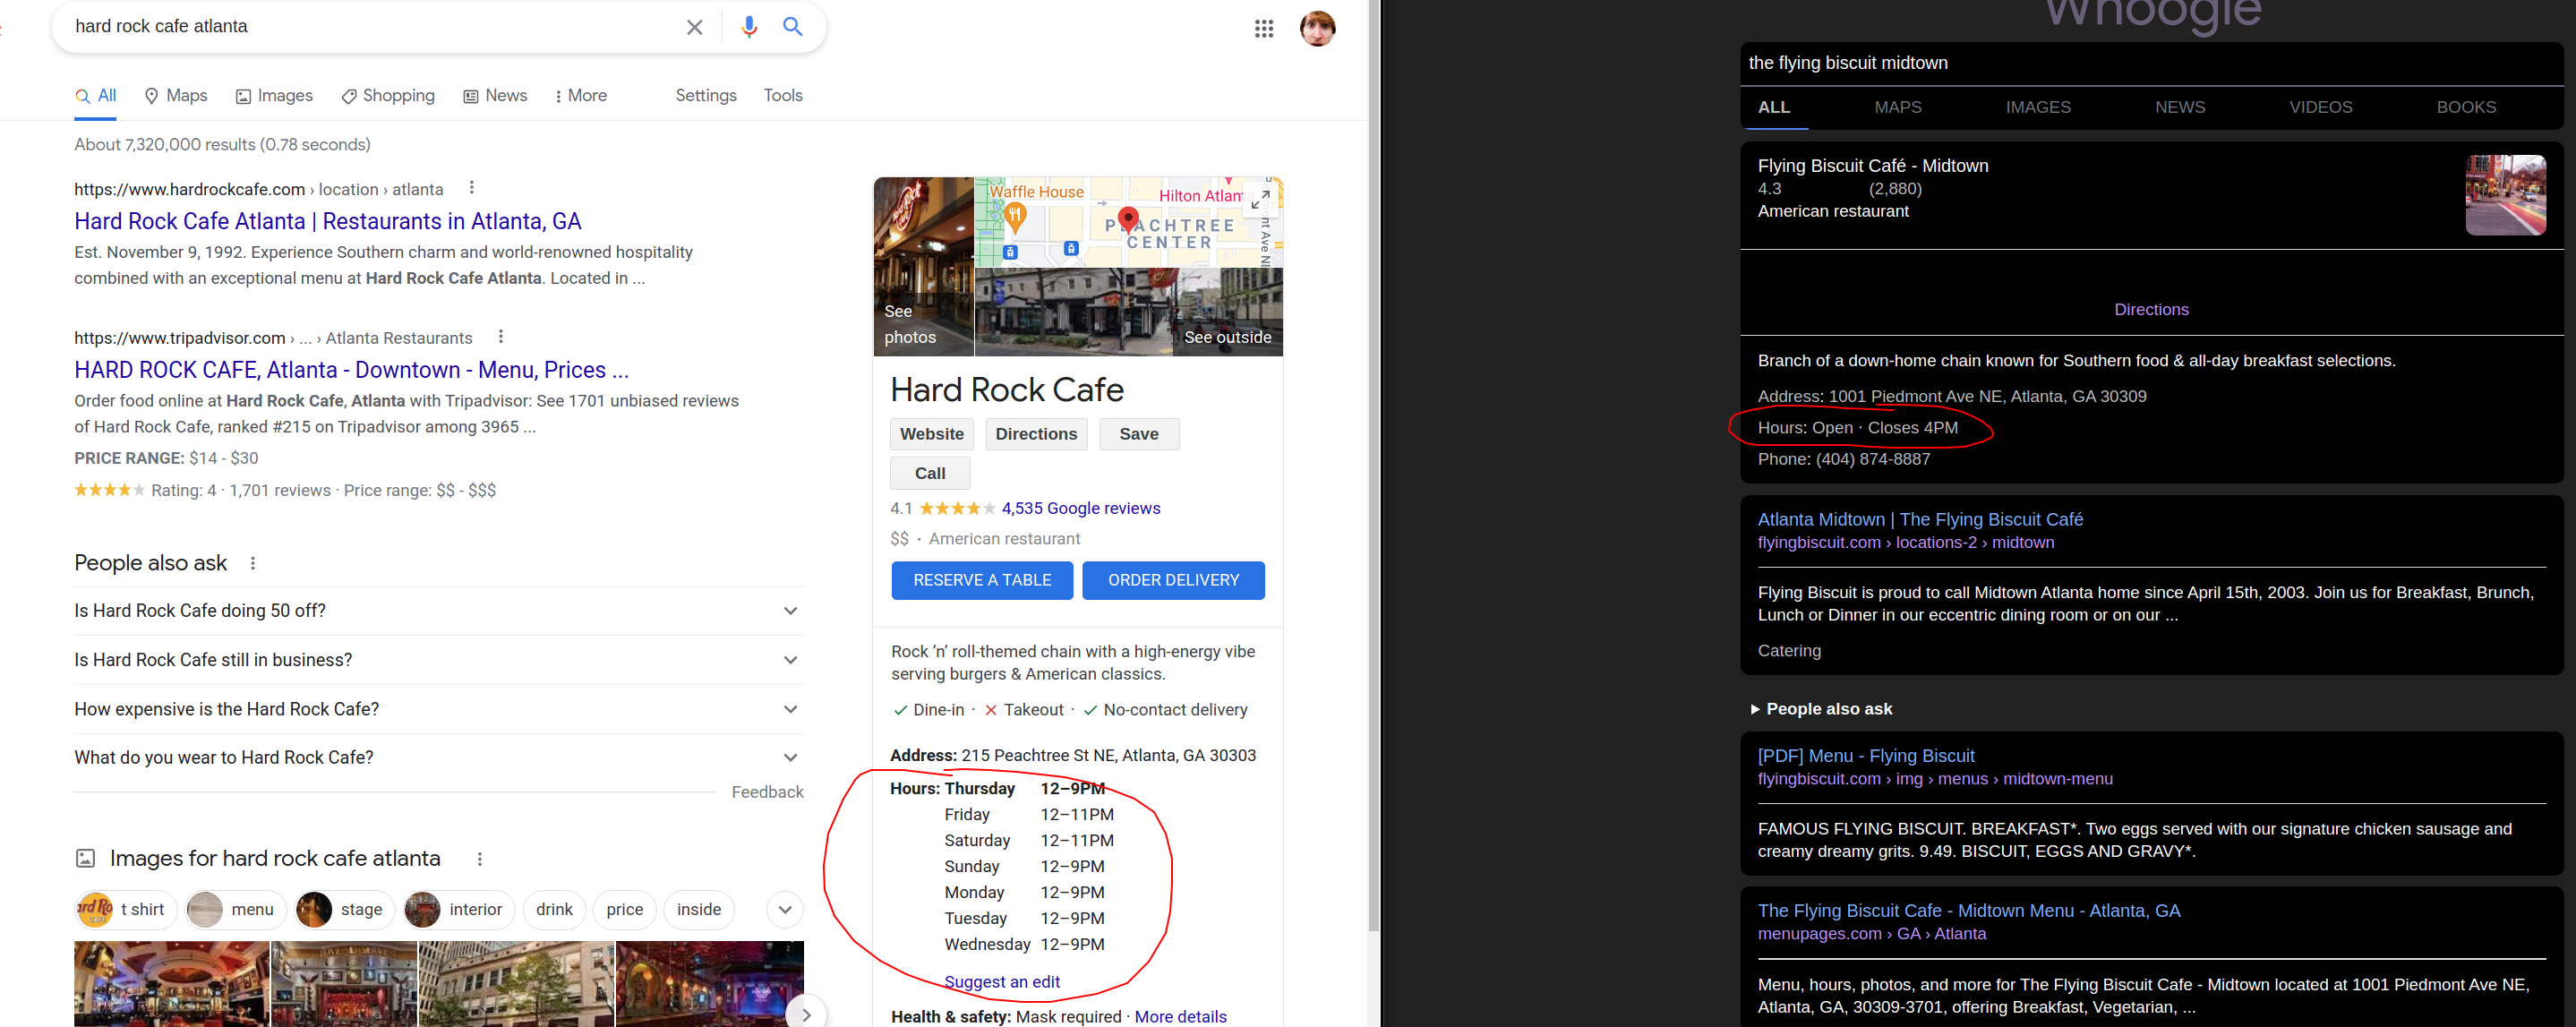Click the user profile avatar
This screenshot has width=2576, height=1027.
click(x=1316, y=29)
